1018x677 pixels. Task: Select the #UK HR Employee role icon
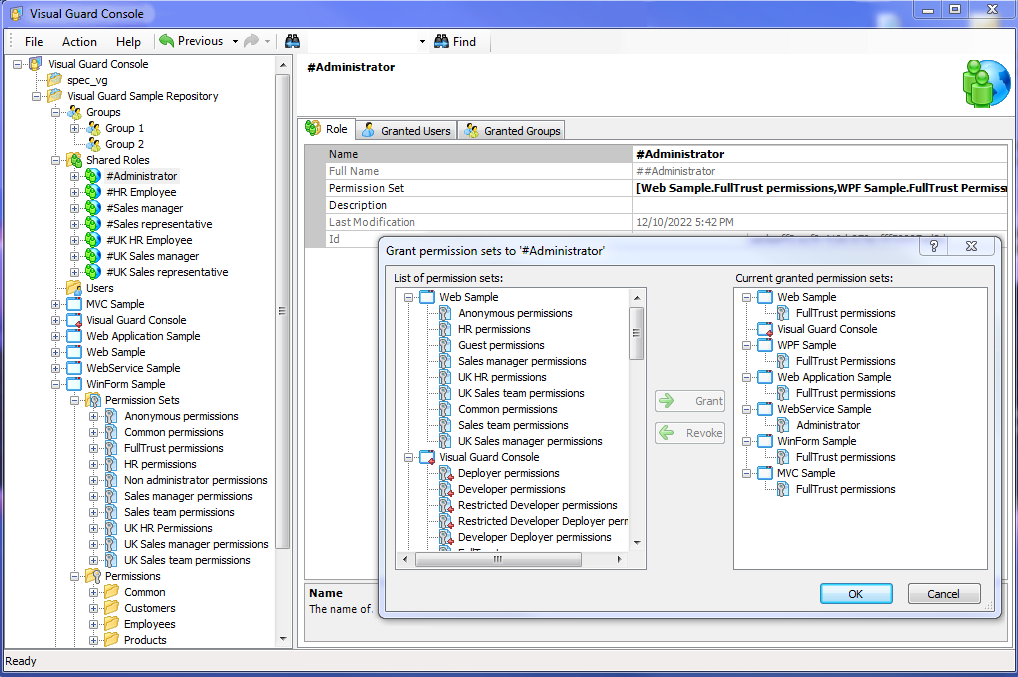pyautogui.click(x=93, y=240)
